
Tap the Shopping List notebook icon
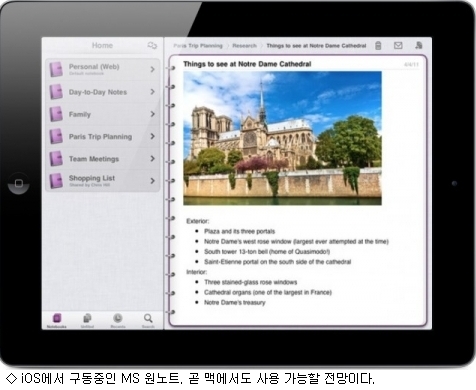[x=56, y=181]
